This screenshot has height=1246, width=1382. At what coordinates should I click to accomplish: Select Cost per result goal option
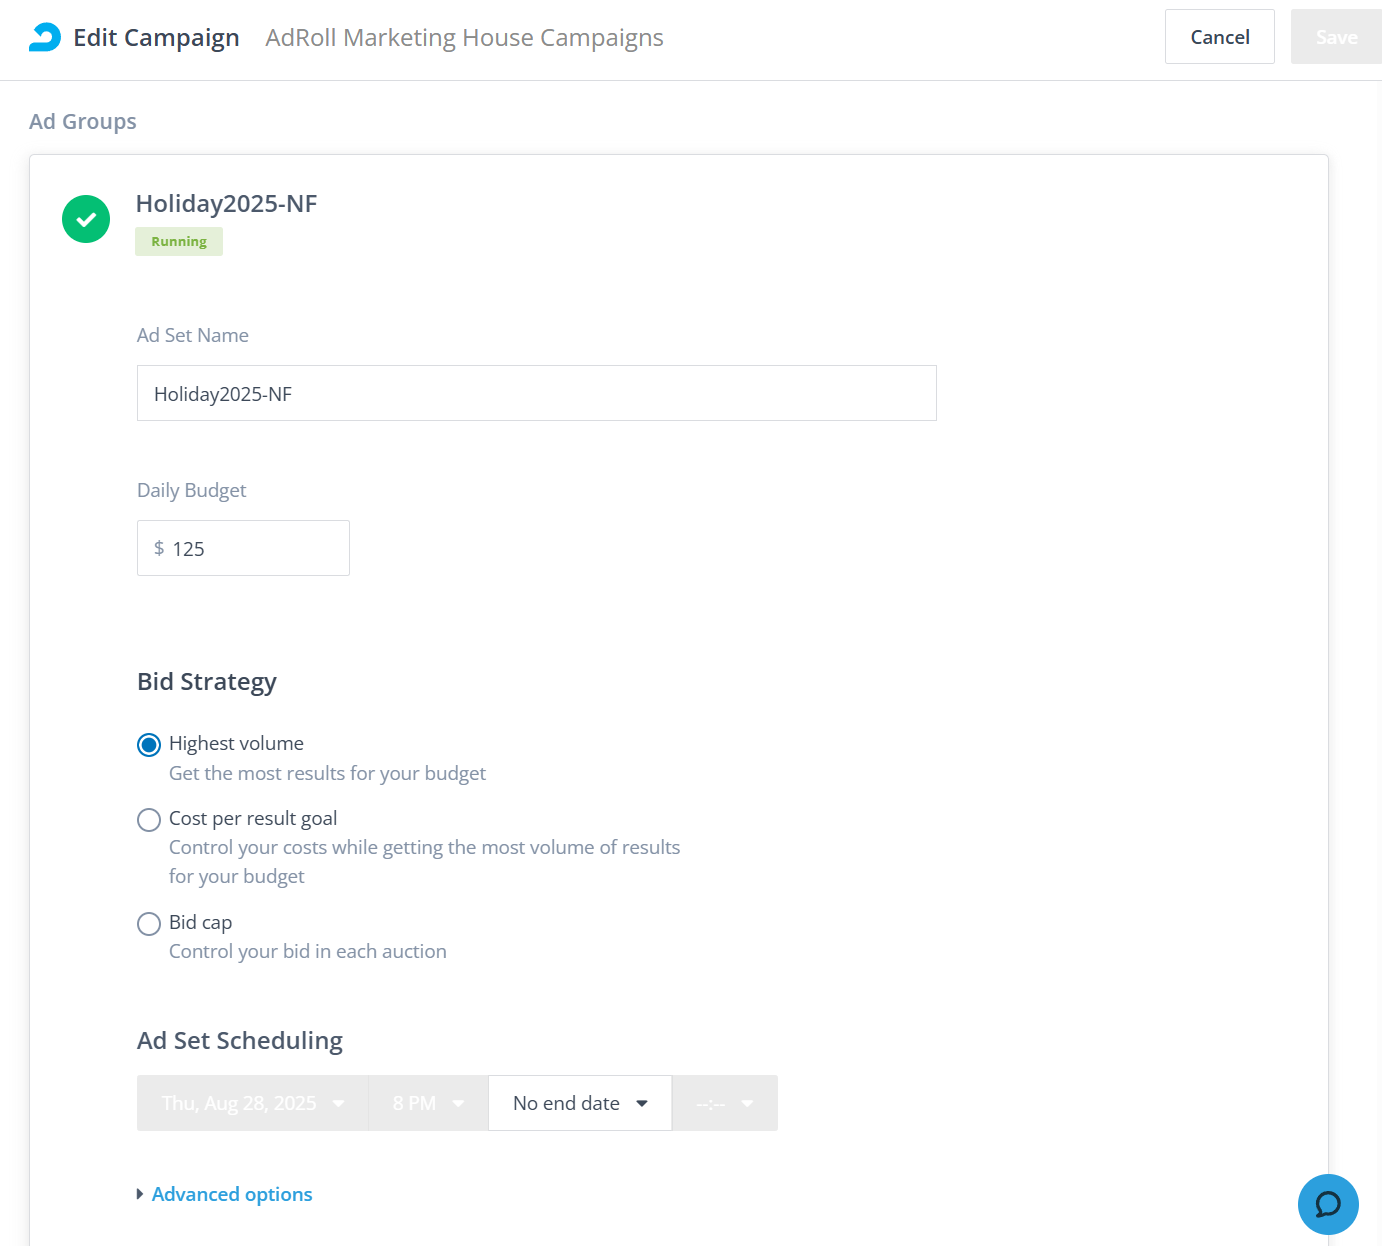click(x=149, y=820)
